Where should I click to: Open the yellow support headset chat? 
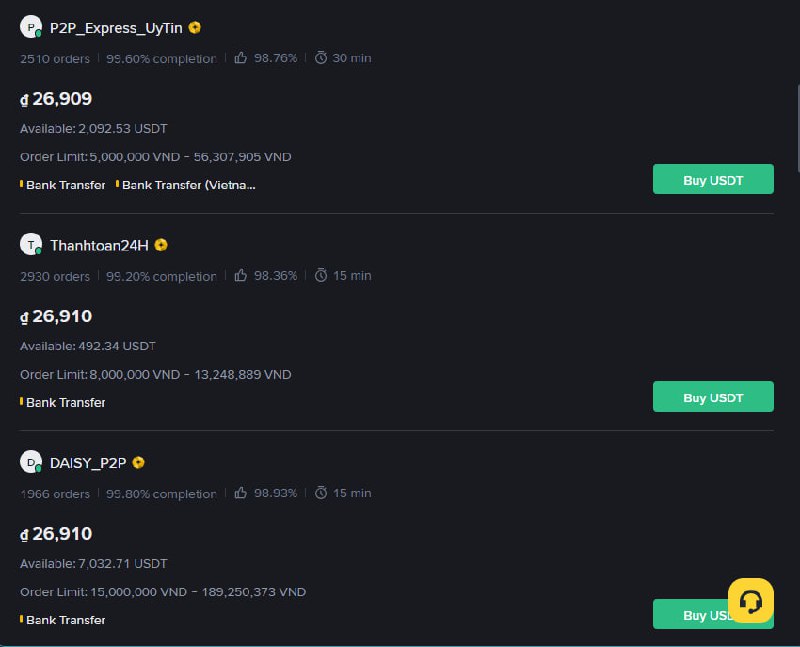pyautogui.click(x=750, y=601)
